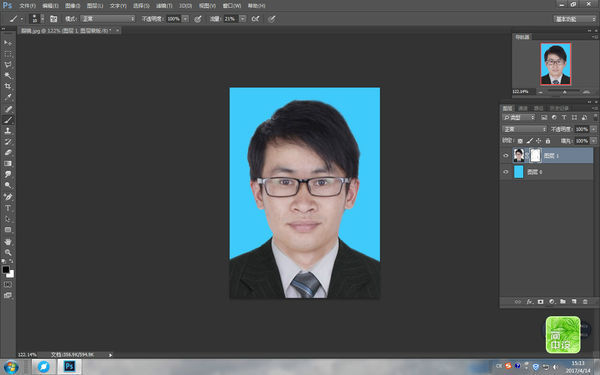
Task: Open the layer filter type dropdown
Action: (x=518, y=117)
